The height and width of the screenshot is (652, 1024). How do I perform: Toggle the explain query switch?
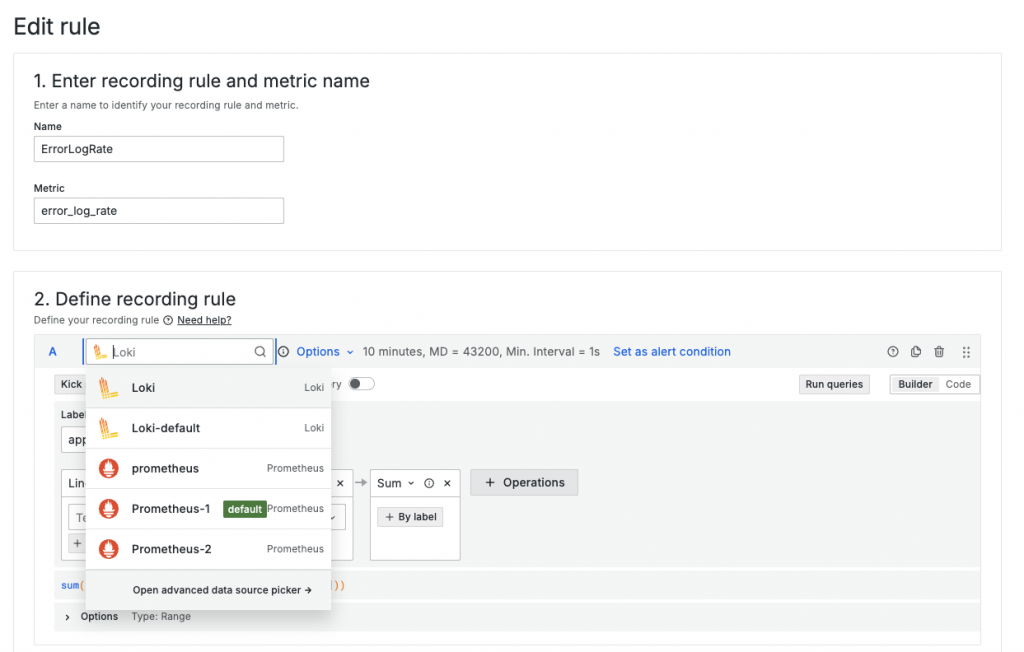point(361,384)
